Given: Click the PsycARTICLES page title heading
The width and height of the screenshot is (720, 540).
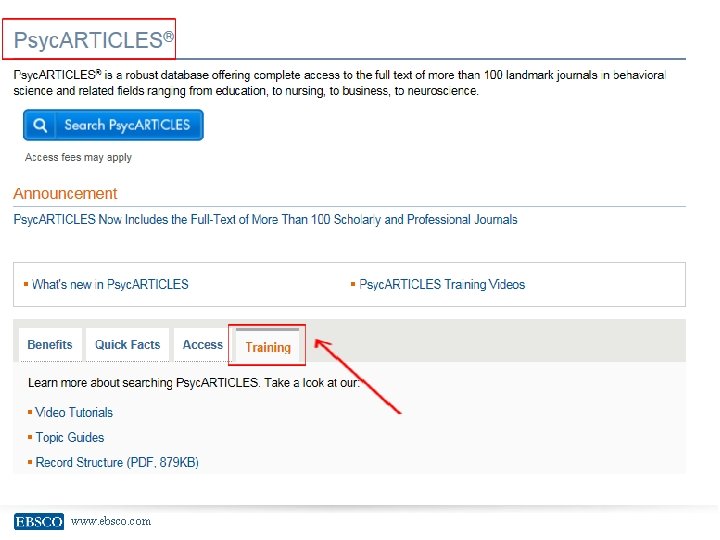Looking at the screenshot, I should tap(94, 40).
